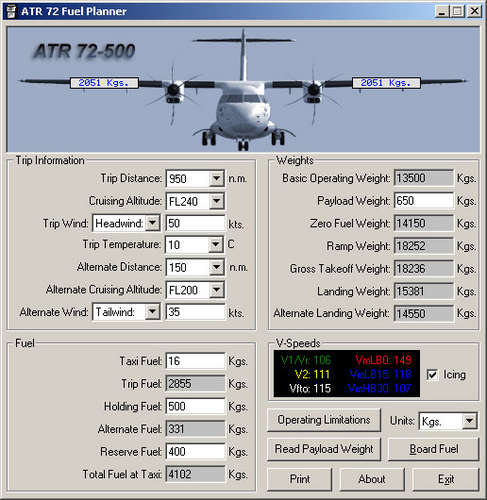Open the Cruising Altitude FL240 dropdown
Screen dimensions: 487x500
click(216, 201)
